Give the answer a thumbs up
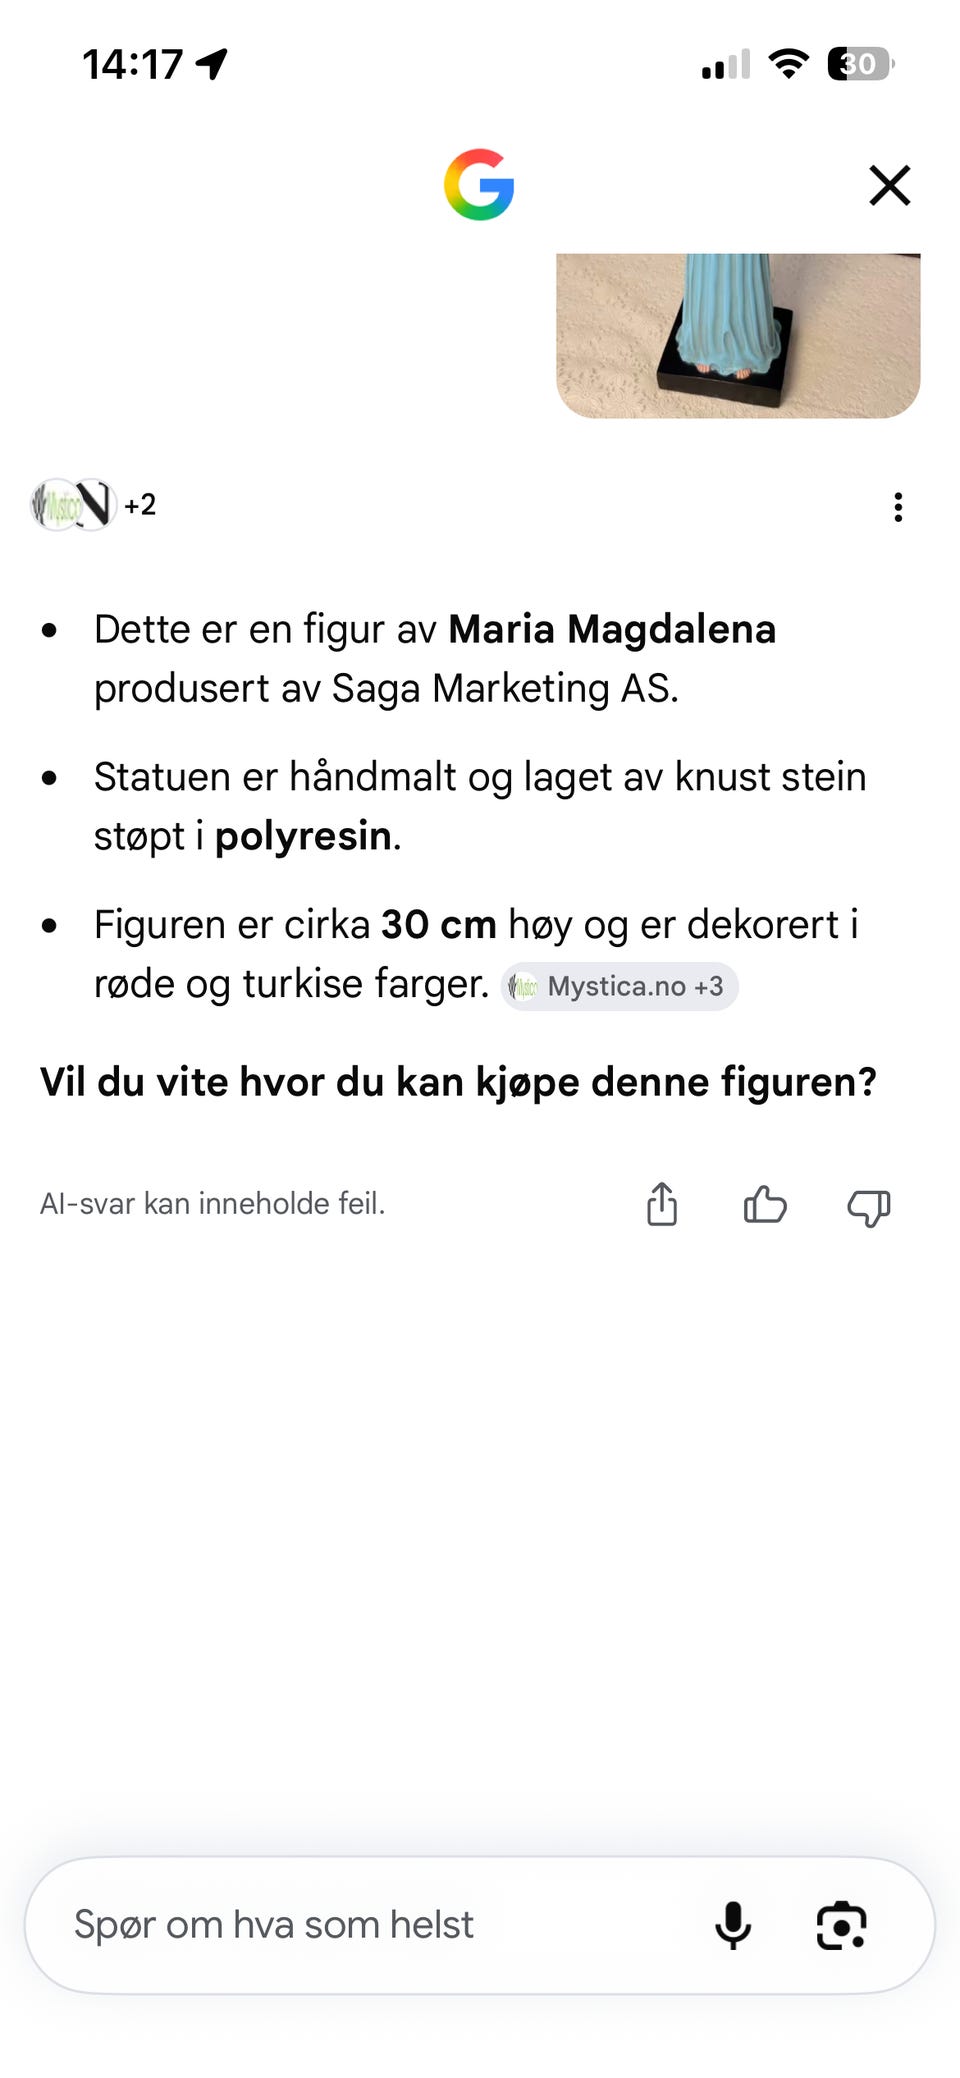Image resolution: width=960 pixels, height=2078 pixels. click(x=765, y=1205)
